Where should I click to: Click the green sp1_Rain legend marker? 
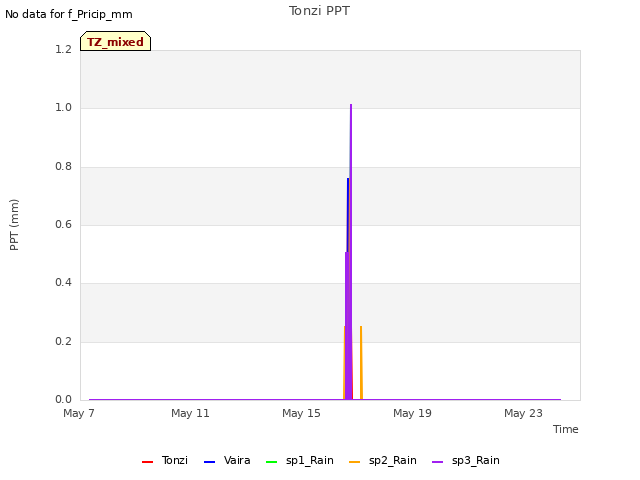(271, 462)
